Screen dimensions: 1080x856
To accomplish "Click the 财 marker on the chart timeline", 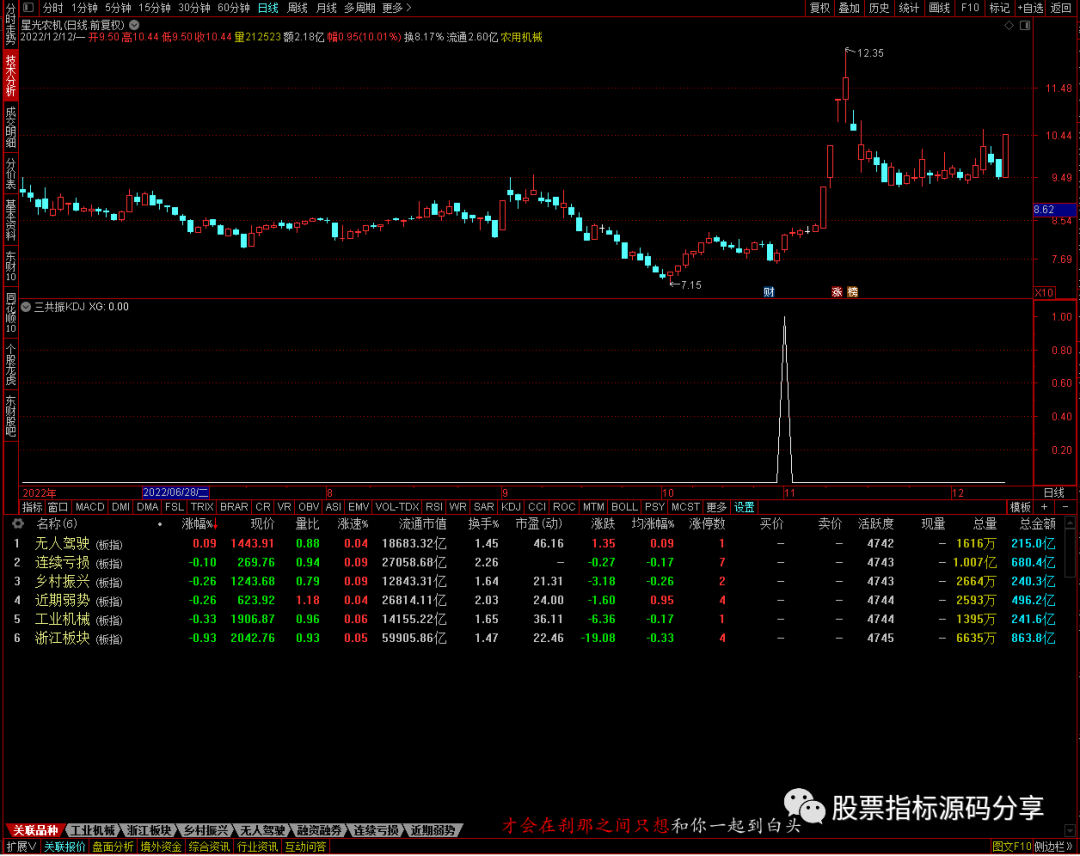I will click(x=769, y=292).
